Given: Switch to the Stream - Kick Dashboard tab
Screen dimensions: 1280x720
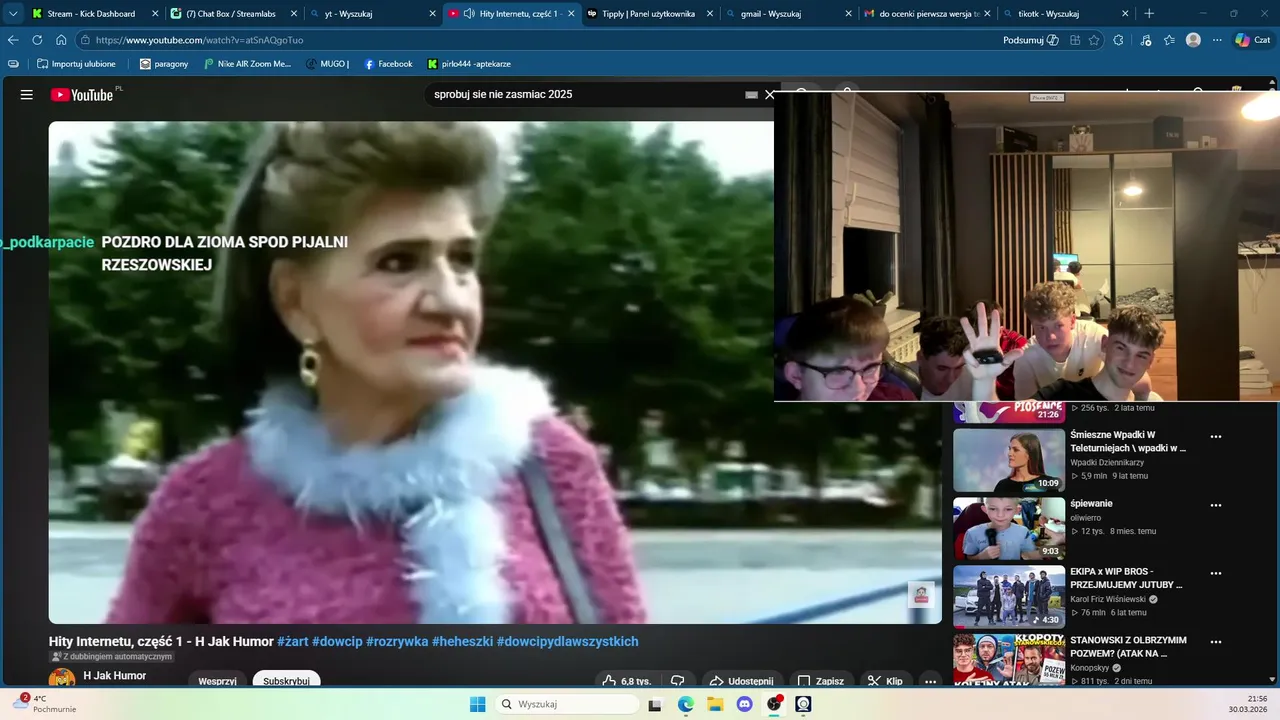Looking at the screenshot, I should click(93, 14).
